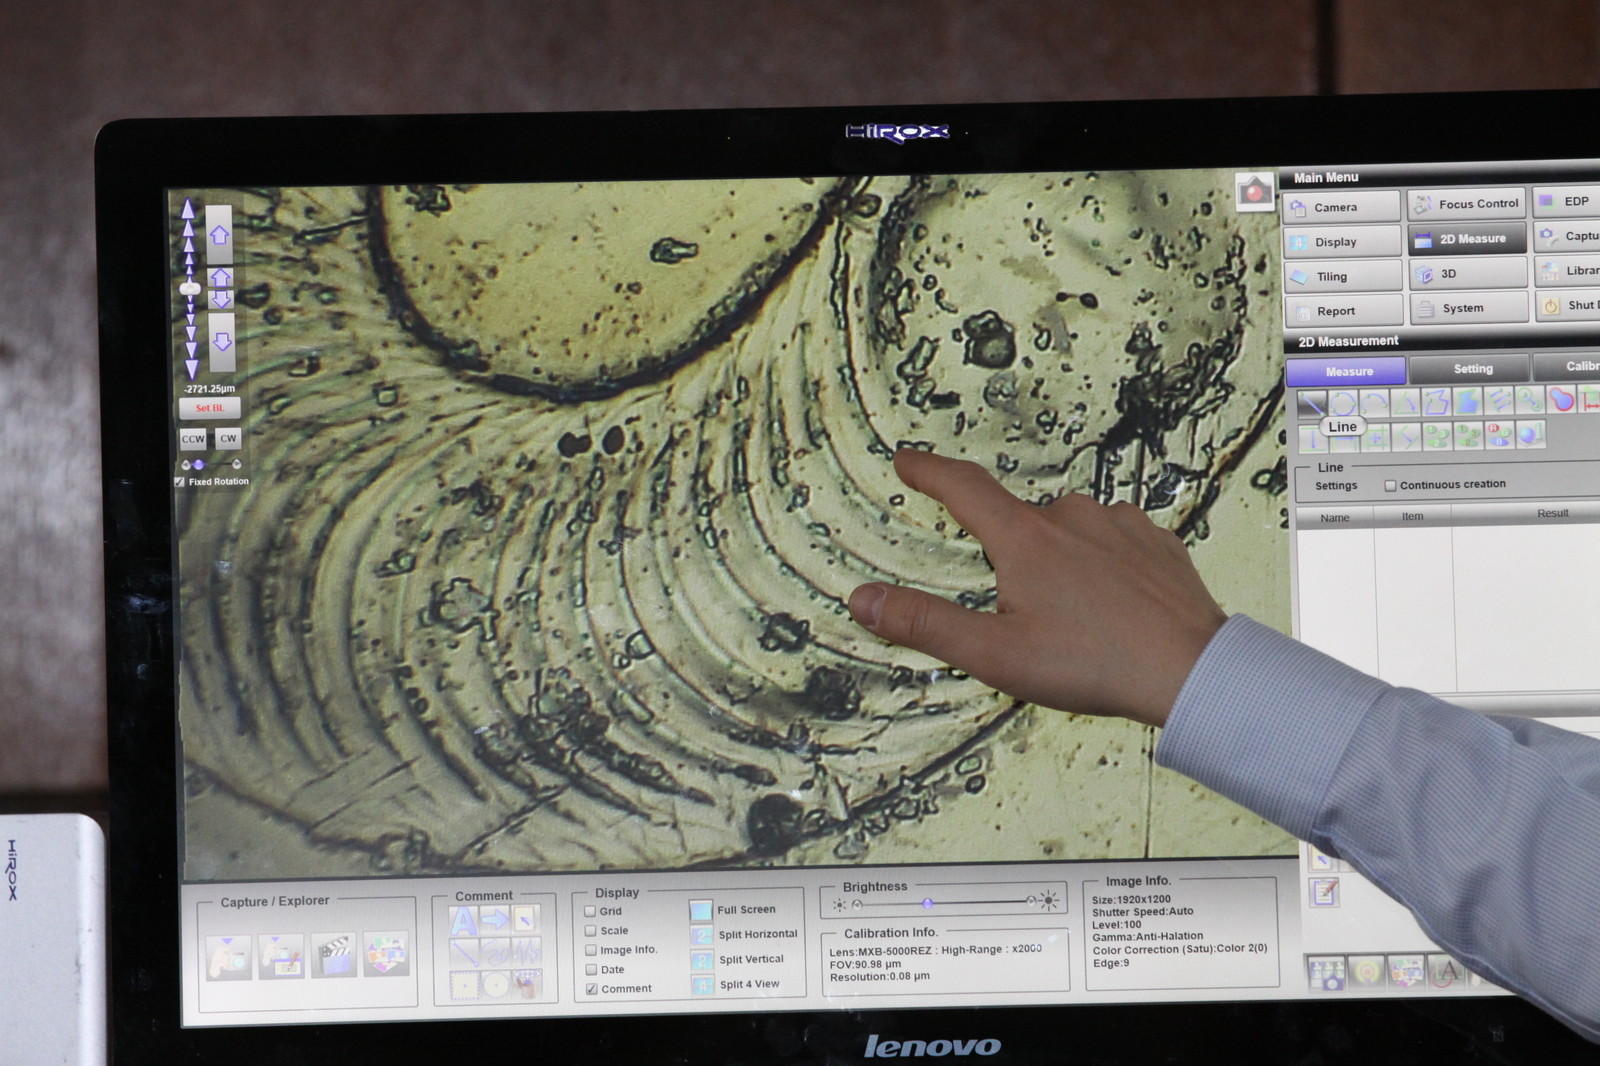Start video recording with clapperboard icon
This screenshot has height=1066, width=1600.
(334, 956)
